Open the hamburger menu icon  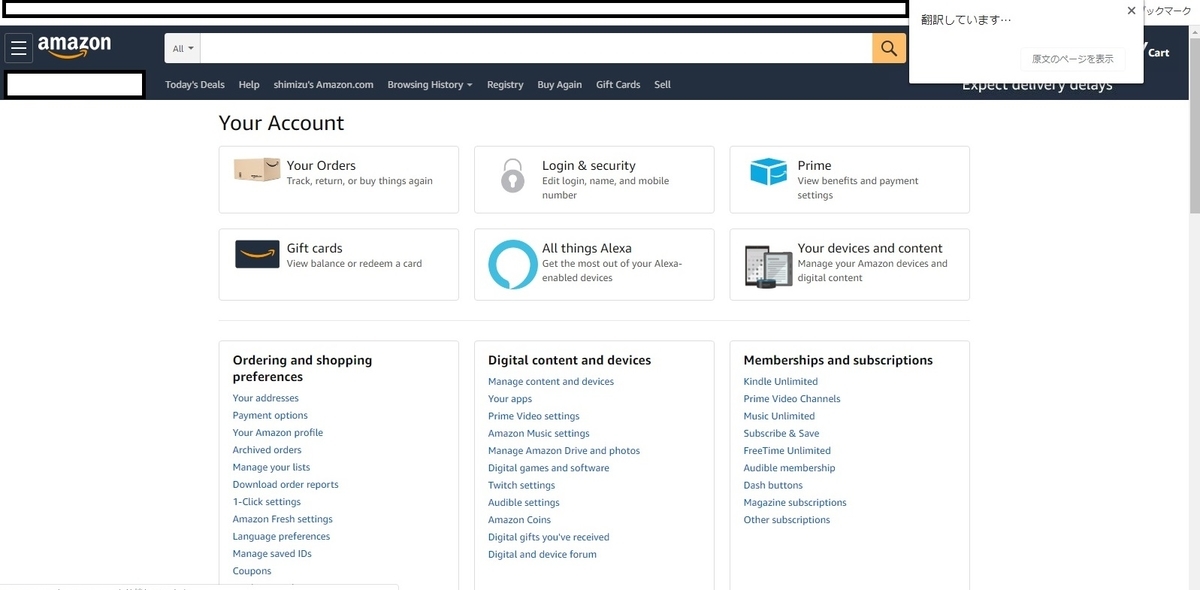pyautogui.click(x=19, y=48)
